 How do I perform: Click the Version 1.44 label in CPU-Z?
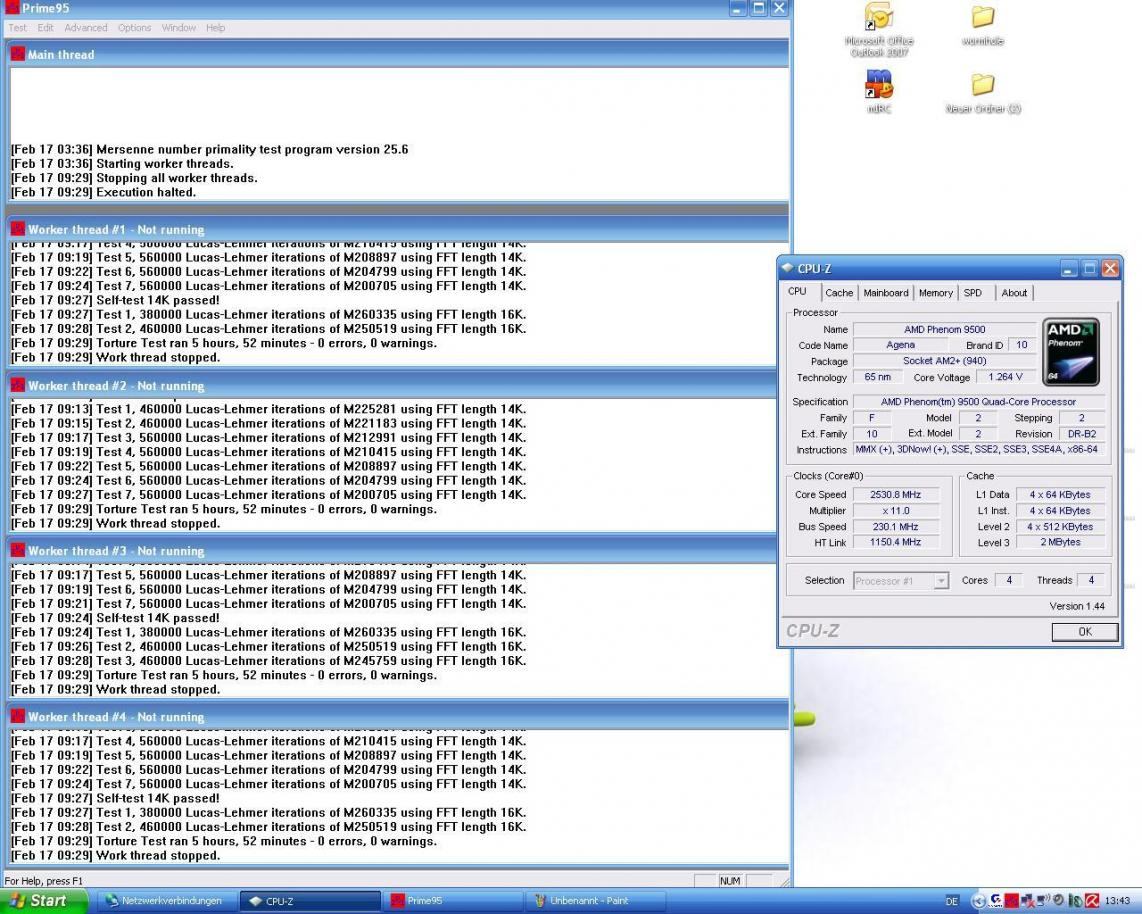click(x=1076, y=606)
